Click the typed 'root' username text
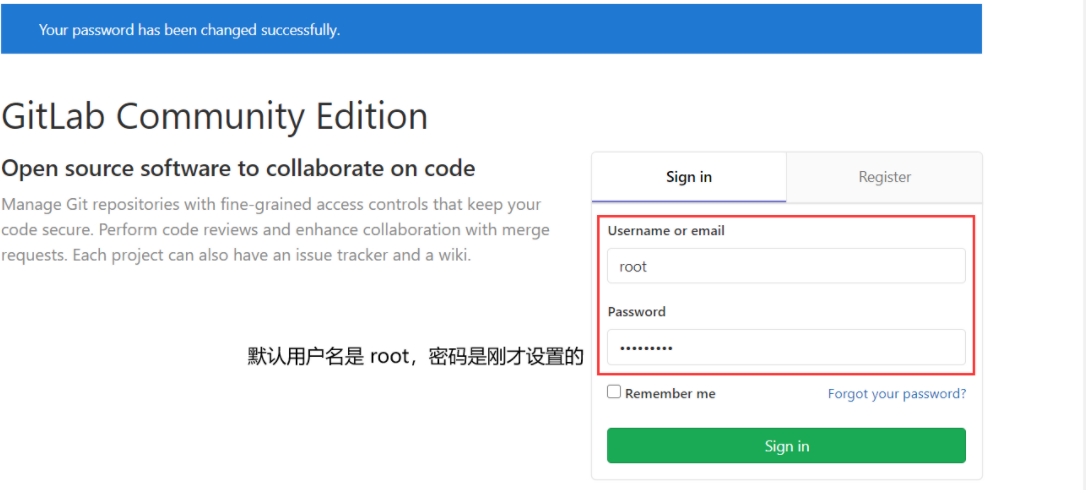The width and height of the screenshot is (1086, 490). click(633, 267)
